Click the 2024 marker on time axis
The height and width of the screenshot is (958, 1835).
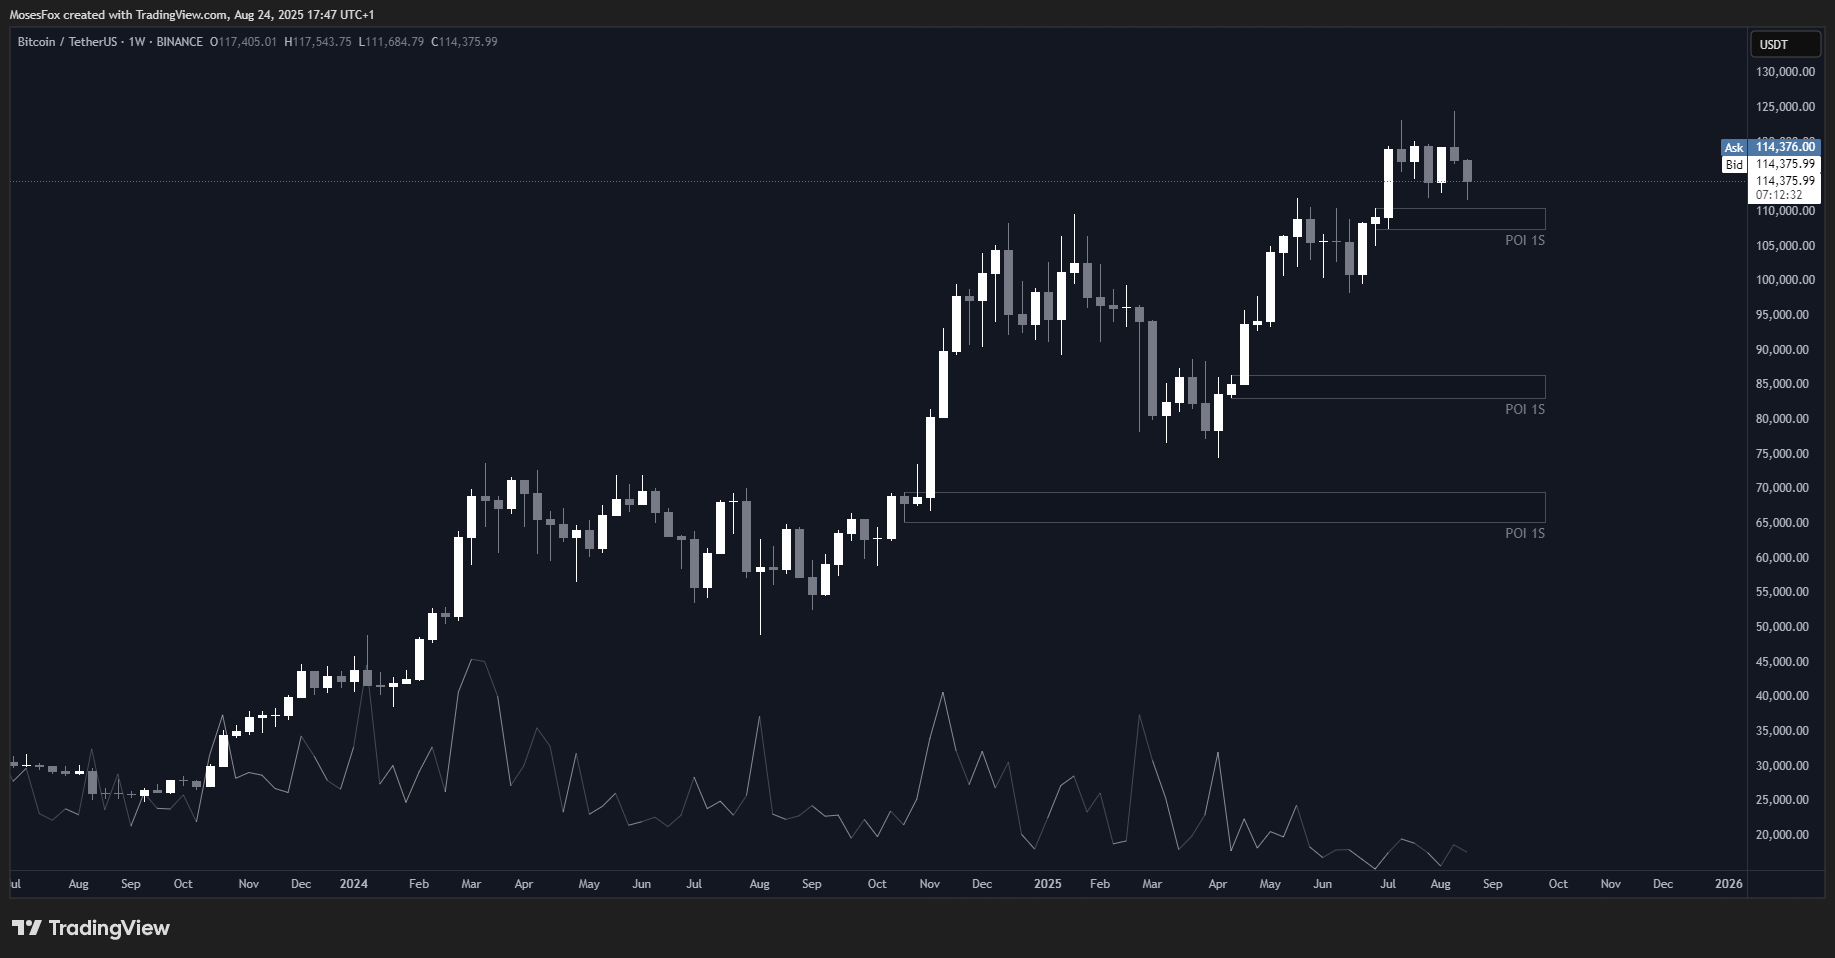coord(353,884)
